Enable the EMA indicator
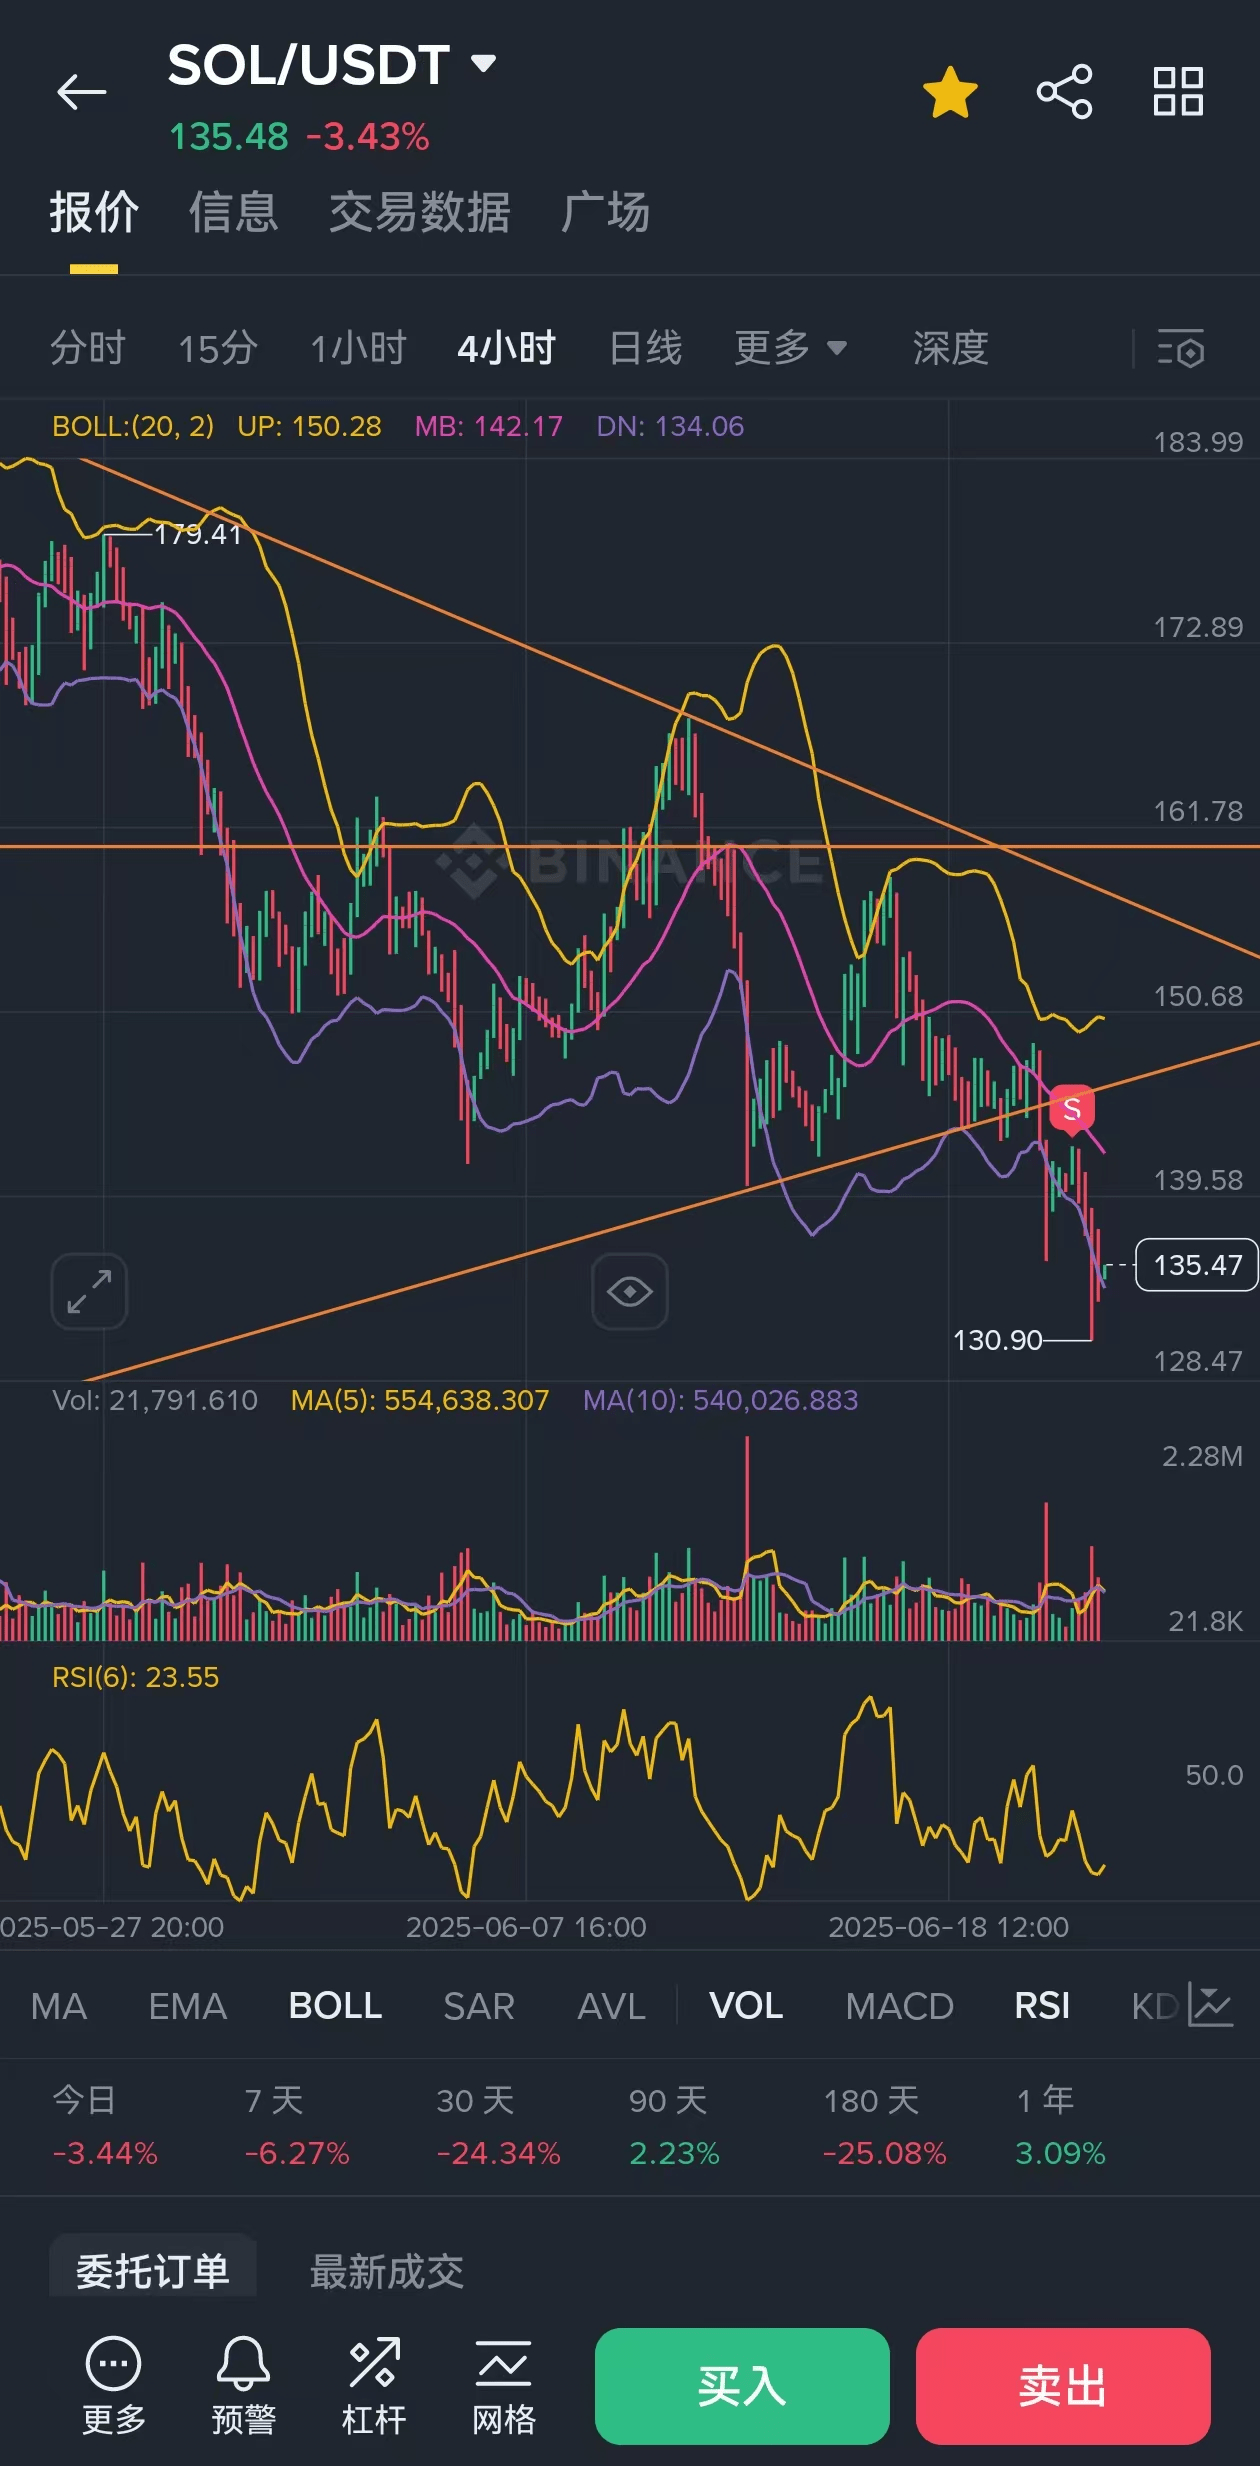Image resolution: width=1260 pixels, height=2466 pixels. [x=188, y=2005]
